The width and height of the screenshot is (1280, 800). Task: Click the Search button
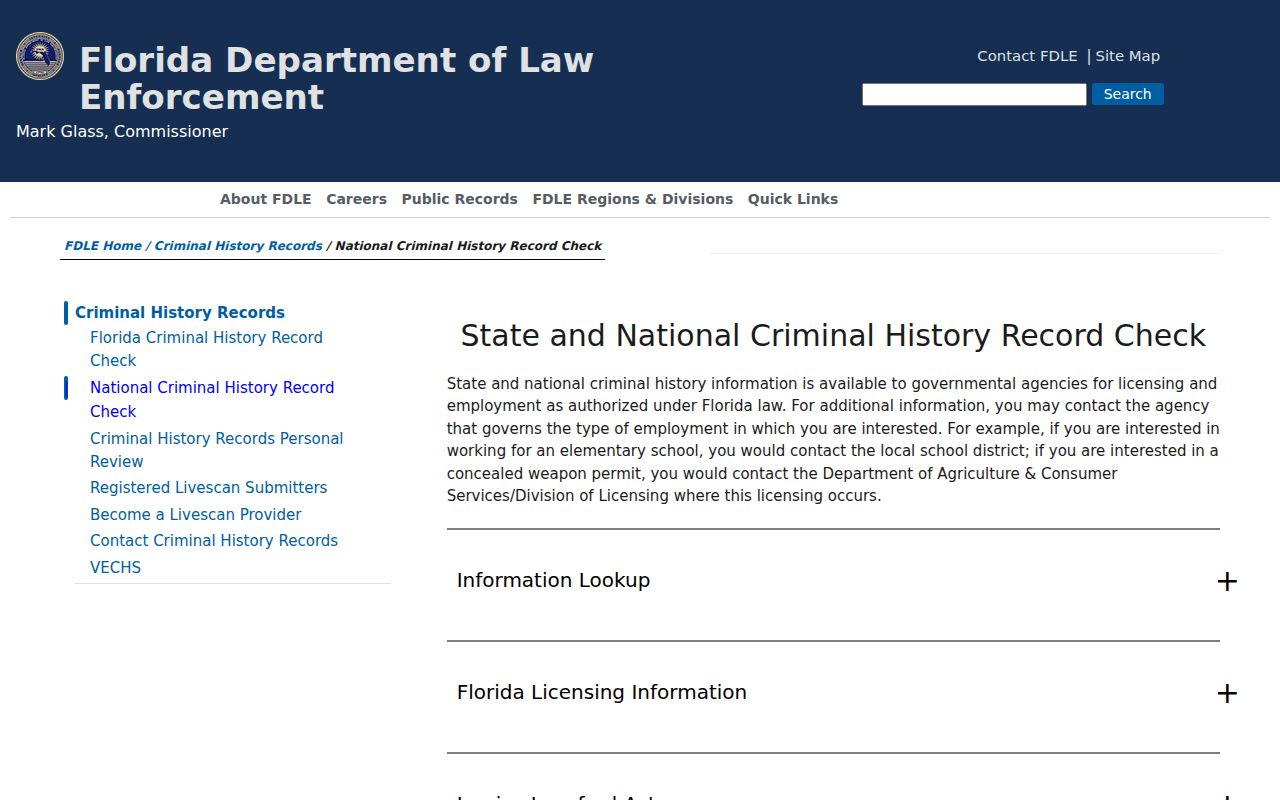[1127, 94]
